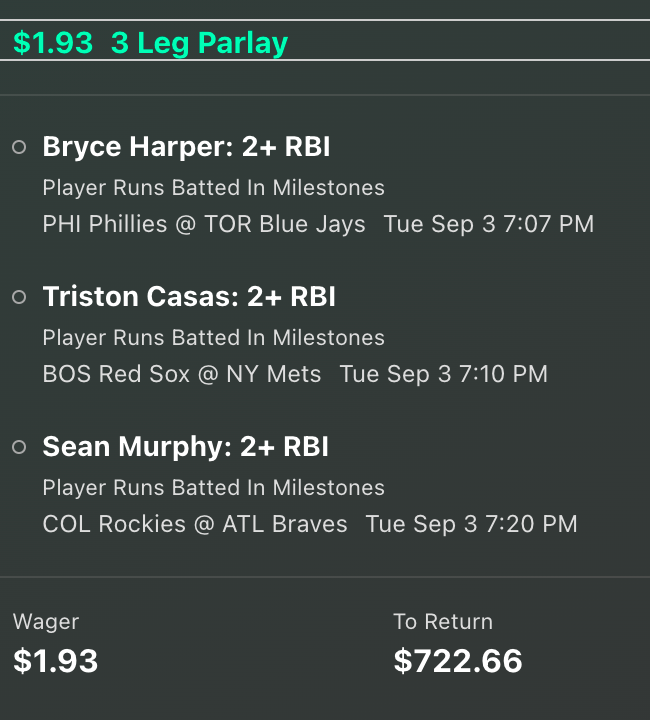Select the green $1.93 amount in header
The image size is (650, 720).
pyautogui.click(x=53, y=43)
